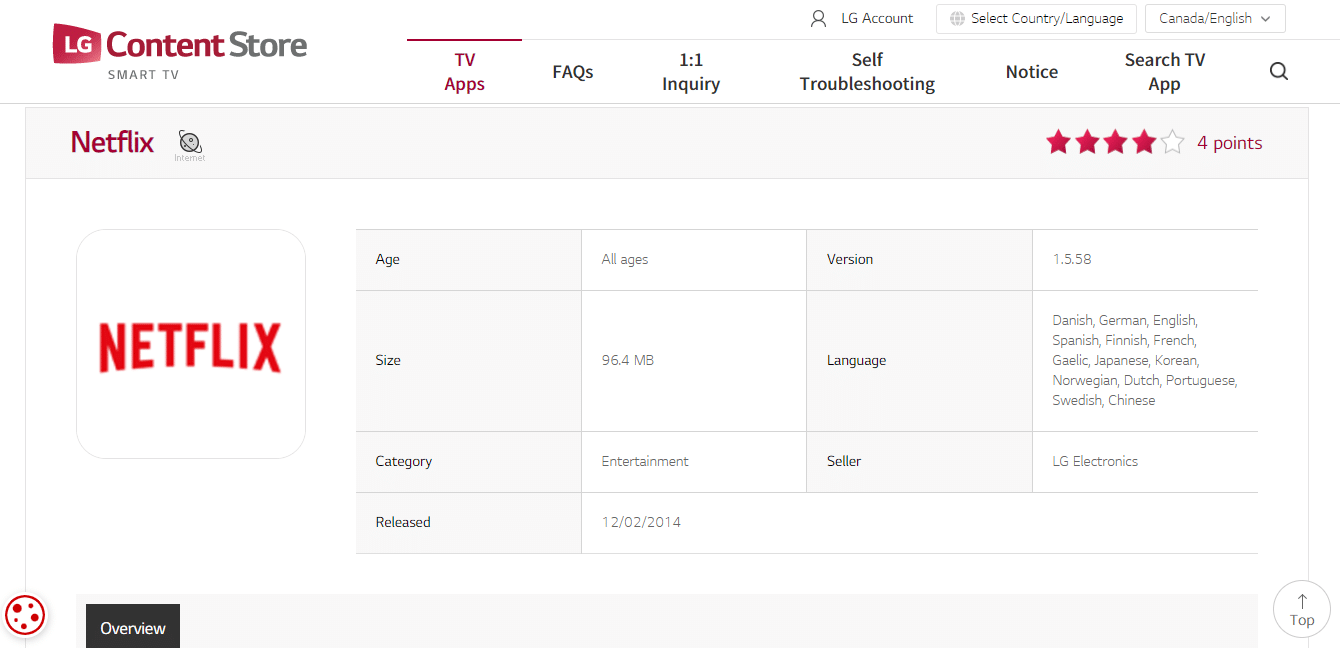The width and height of the screenshot is (1340, 648).
Task: Open the 1:1 Inquiry menu item
Action: 691,72
